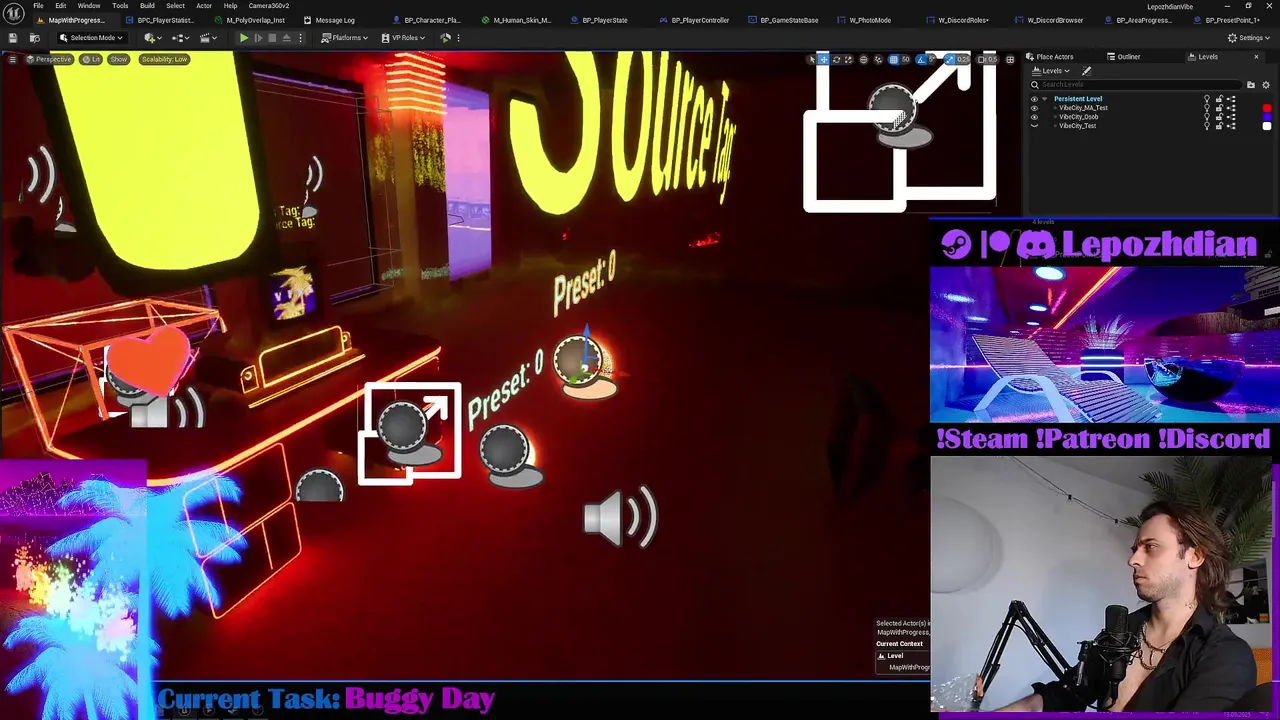Open camera speed setting in viewport

[x=988, y=59]
